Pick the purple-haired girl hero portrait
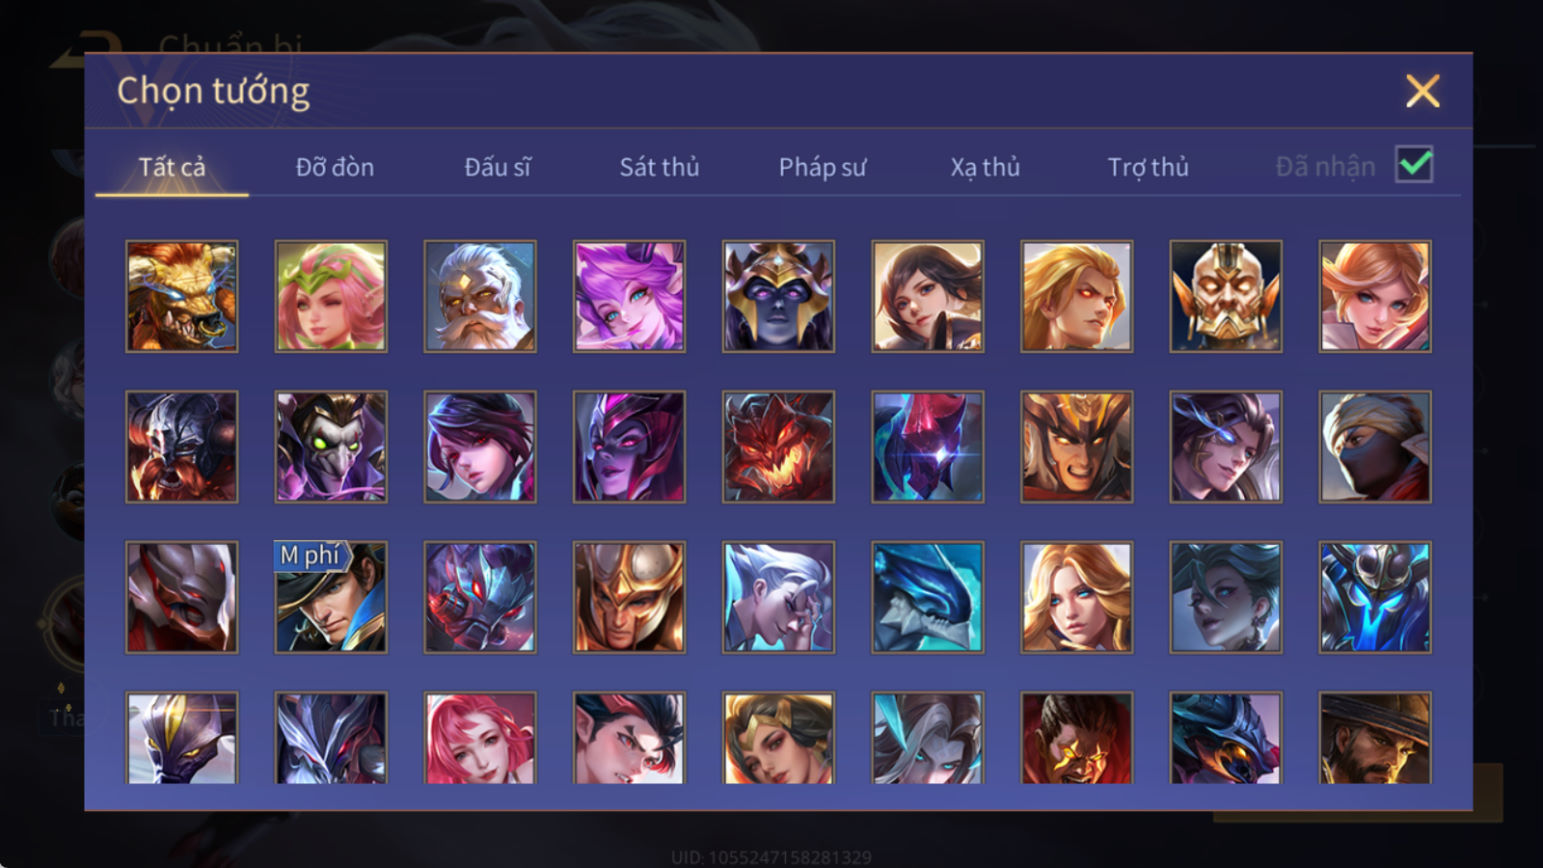Image resolution: width=1543 pixels, height=868 pixels. click(x=629, y=296)
